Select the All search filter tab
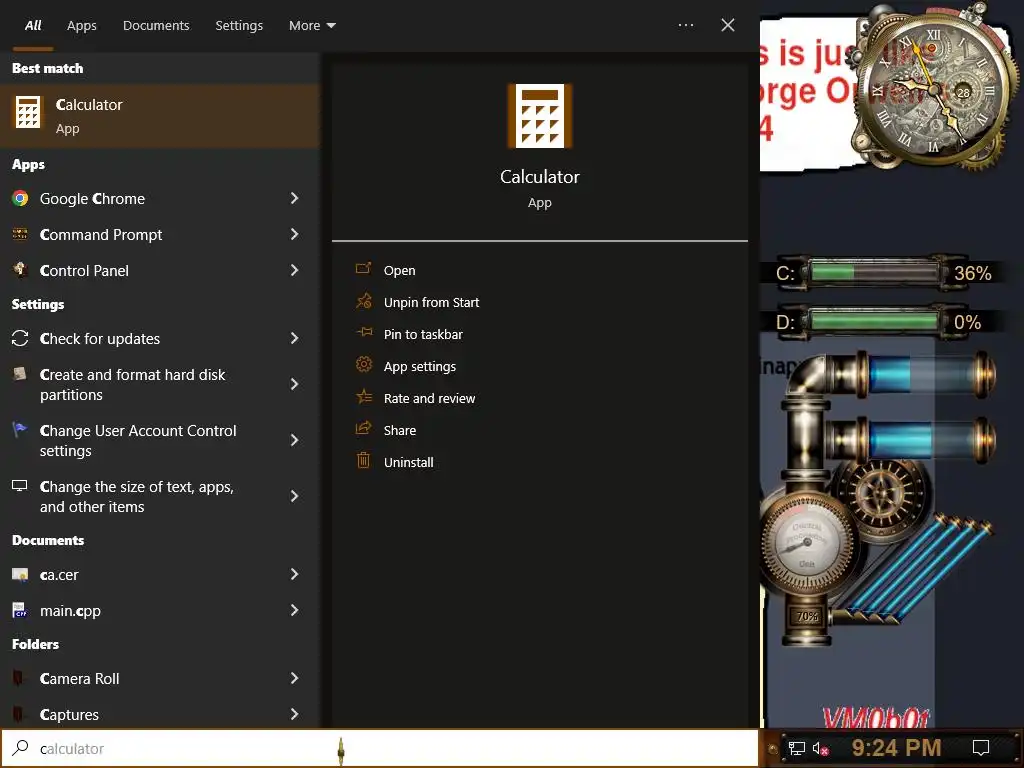This screenshot has width=1024, height=768. tap(33, 25)
